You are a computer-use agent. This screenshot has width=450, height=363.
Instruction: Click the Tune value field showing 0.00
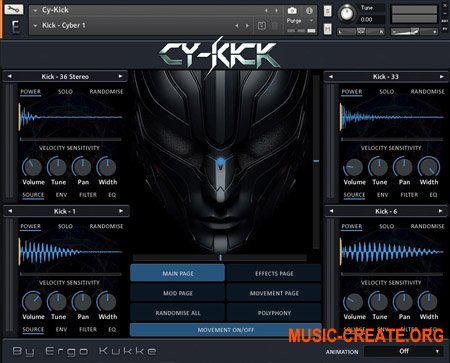click(371, 20)
